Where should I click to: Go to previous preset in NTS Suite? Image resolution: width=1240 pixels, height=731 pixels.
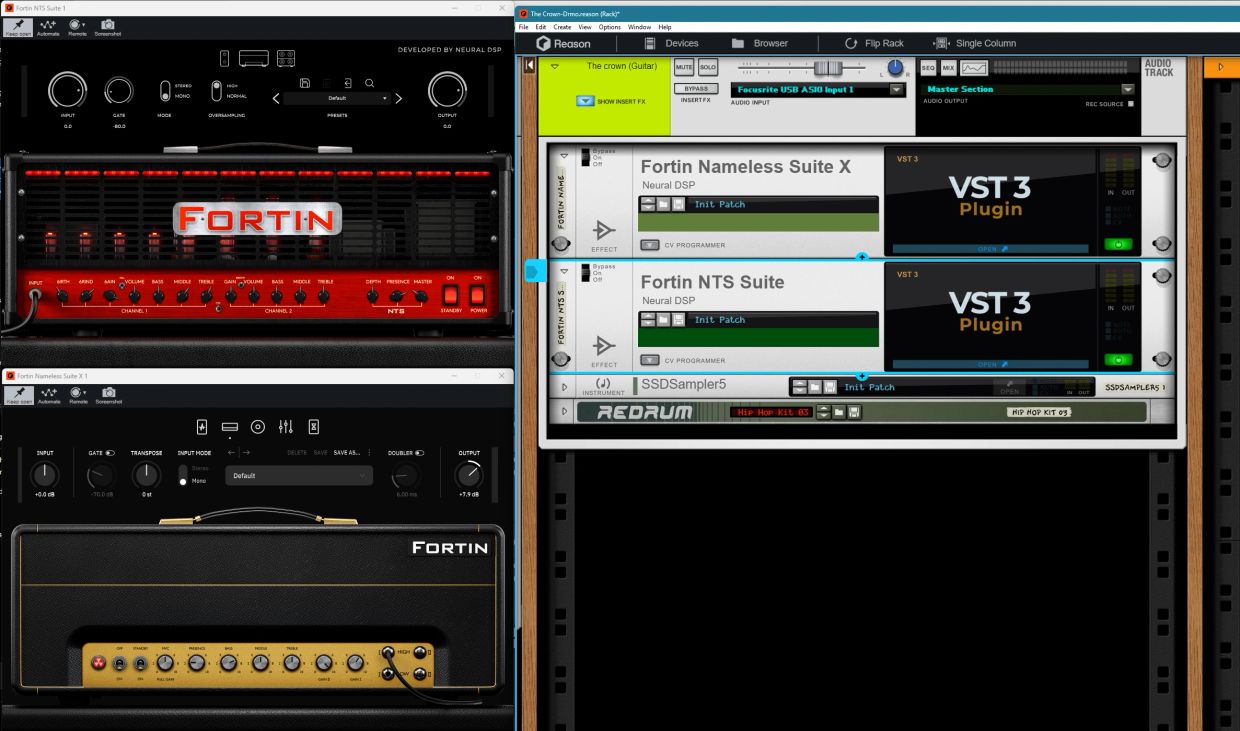(x=277, y=98)
